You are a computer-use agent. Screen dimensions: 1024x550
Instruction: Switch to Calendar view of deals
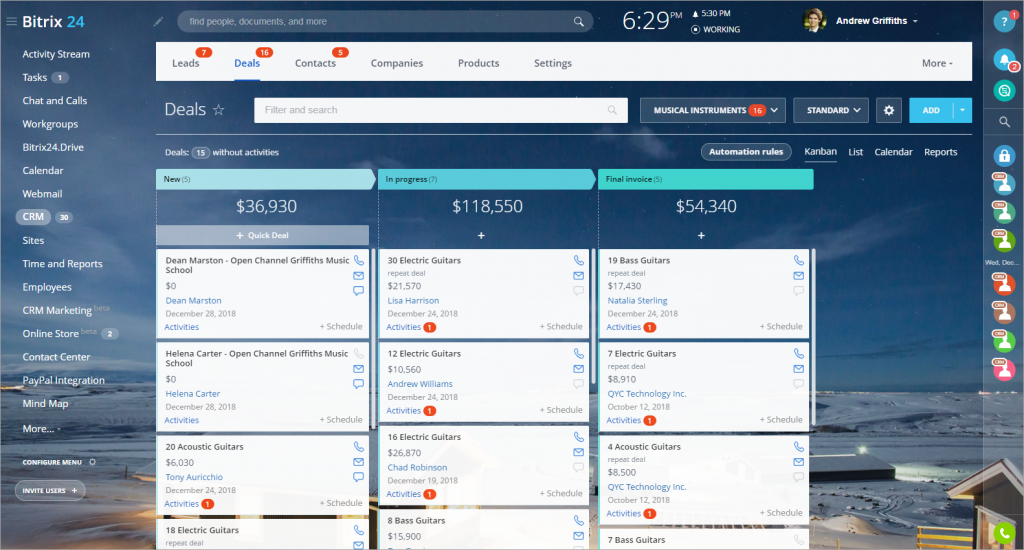pos(893,152)
